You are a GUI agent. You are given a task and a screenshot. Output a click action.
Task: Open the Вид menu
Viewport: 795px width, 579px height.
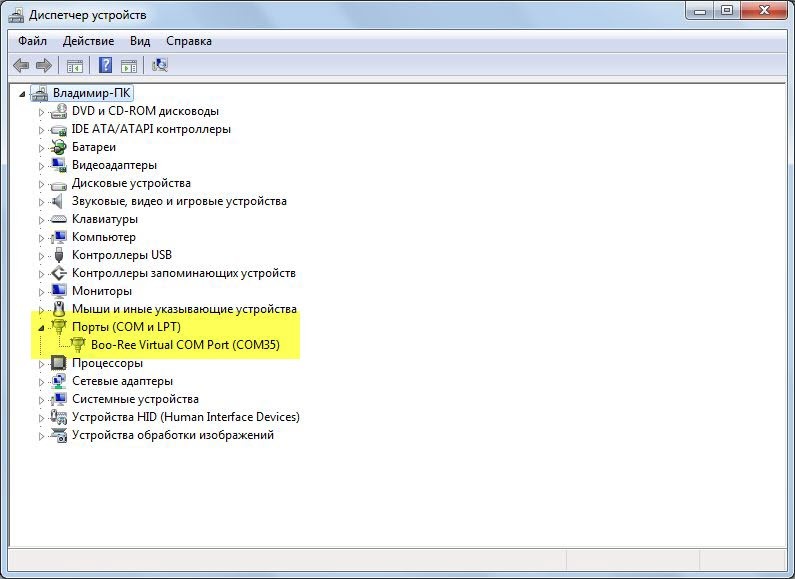point(140,41)
